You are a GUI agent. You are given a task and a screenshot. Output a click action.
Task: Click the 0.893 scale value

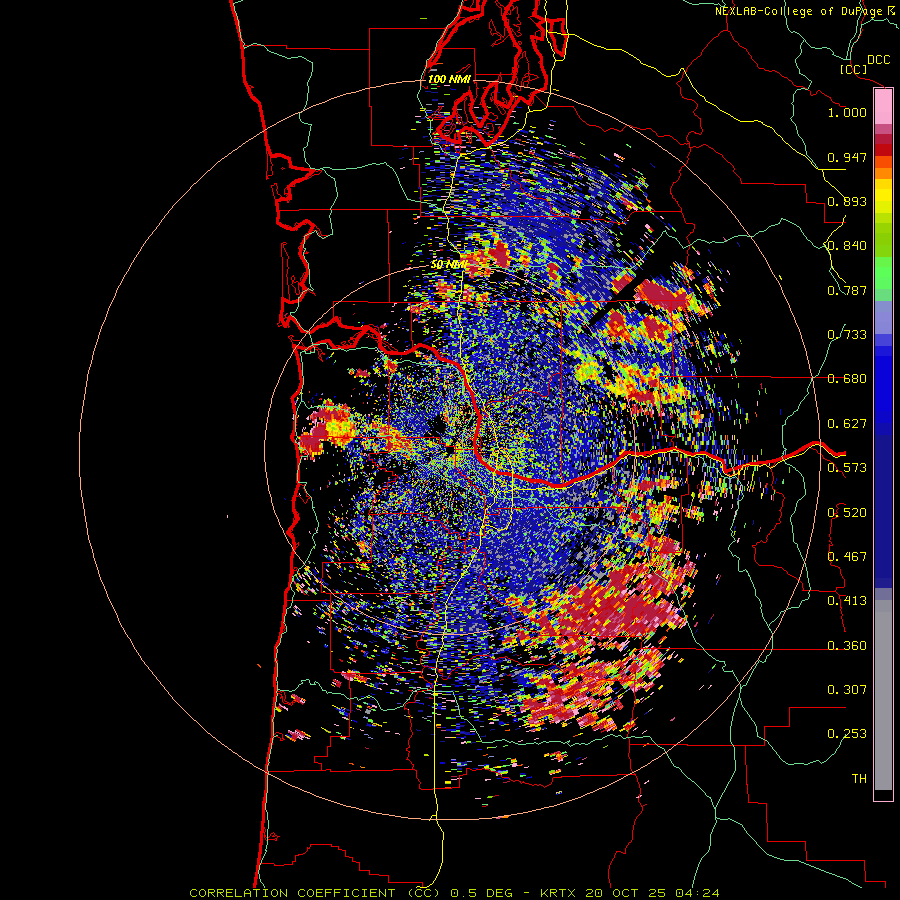pos(847,201)
